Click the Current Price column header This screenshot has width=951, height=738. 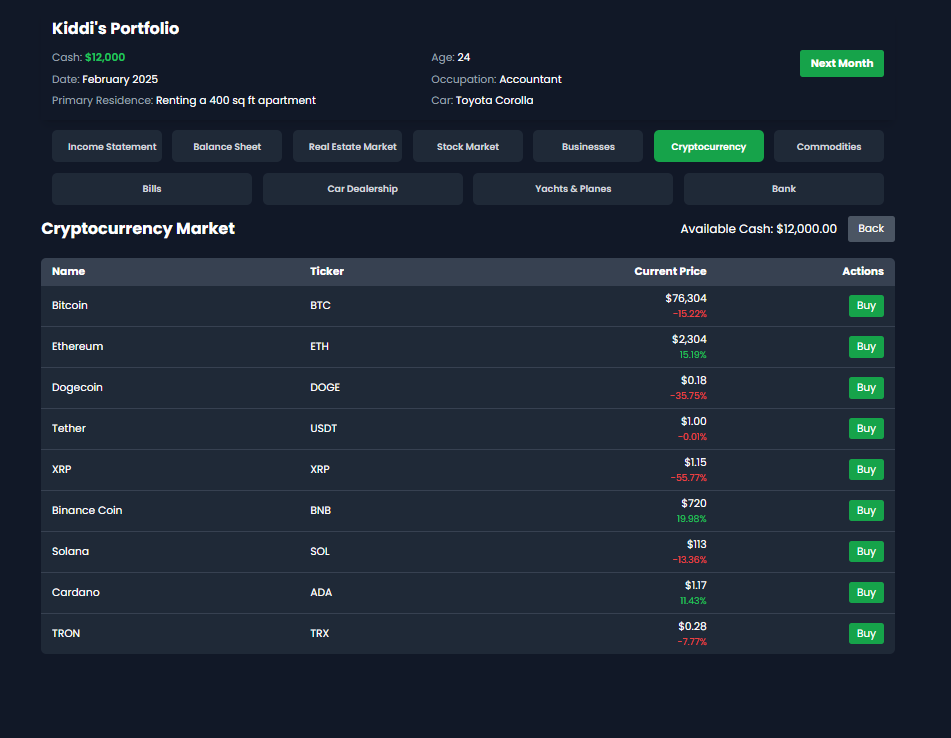click(670, 271)
